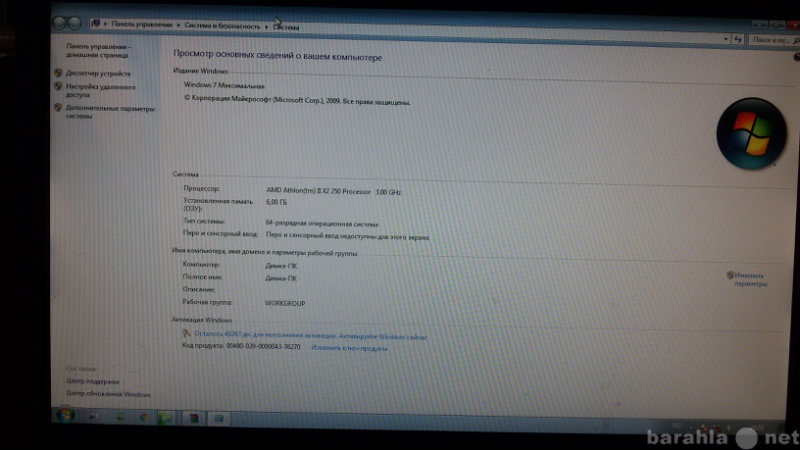The width and height of the screenshot is (800, 450).
Task: Go to Система и безопасность breadcrumb
Action: click(222, 26)
